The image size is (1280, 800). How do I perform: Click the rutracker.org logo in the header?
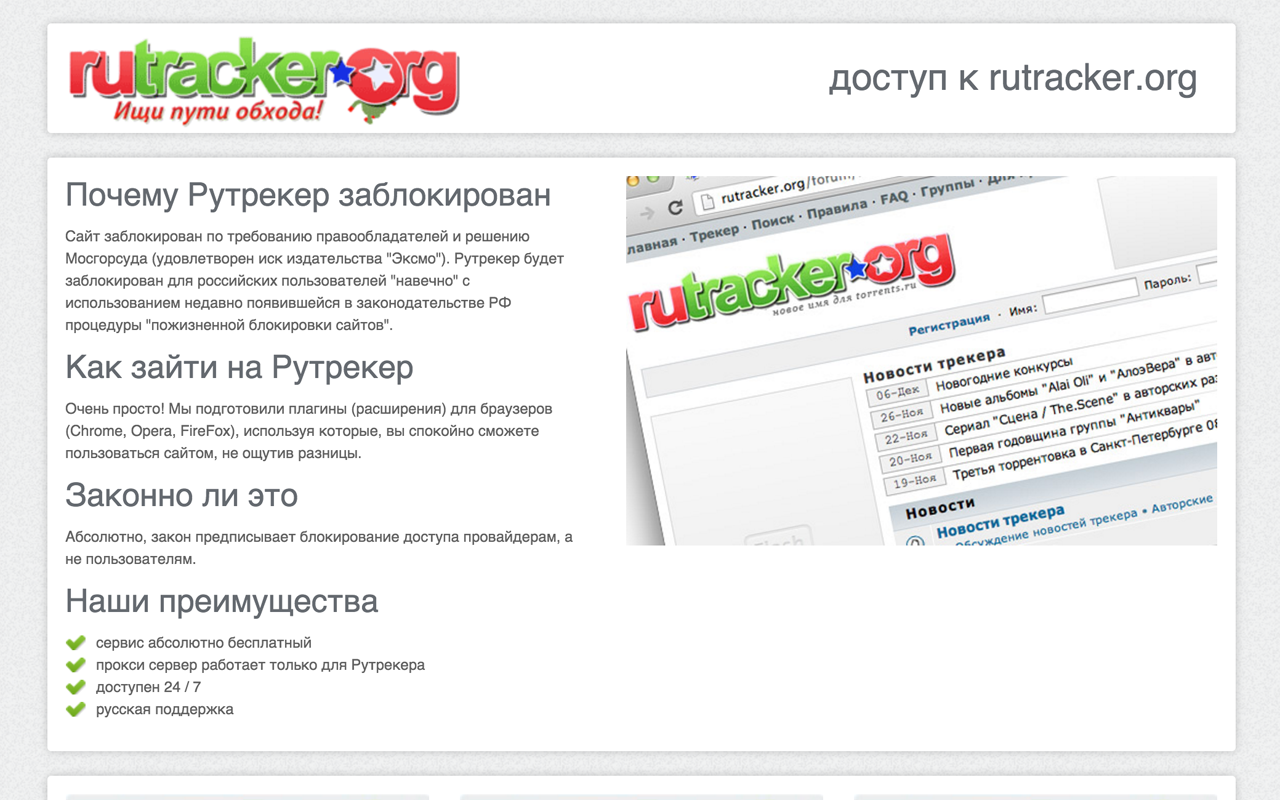264,80
